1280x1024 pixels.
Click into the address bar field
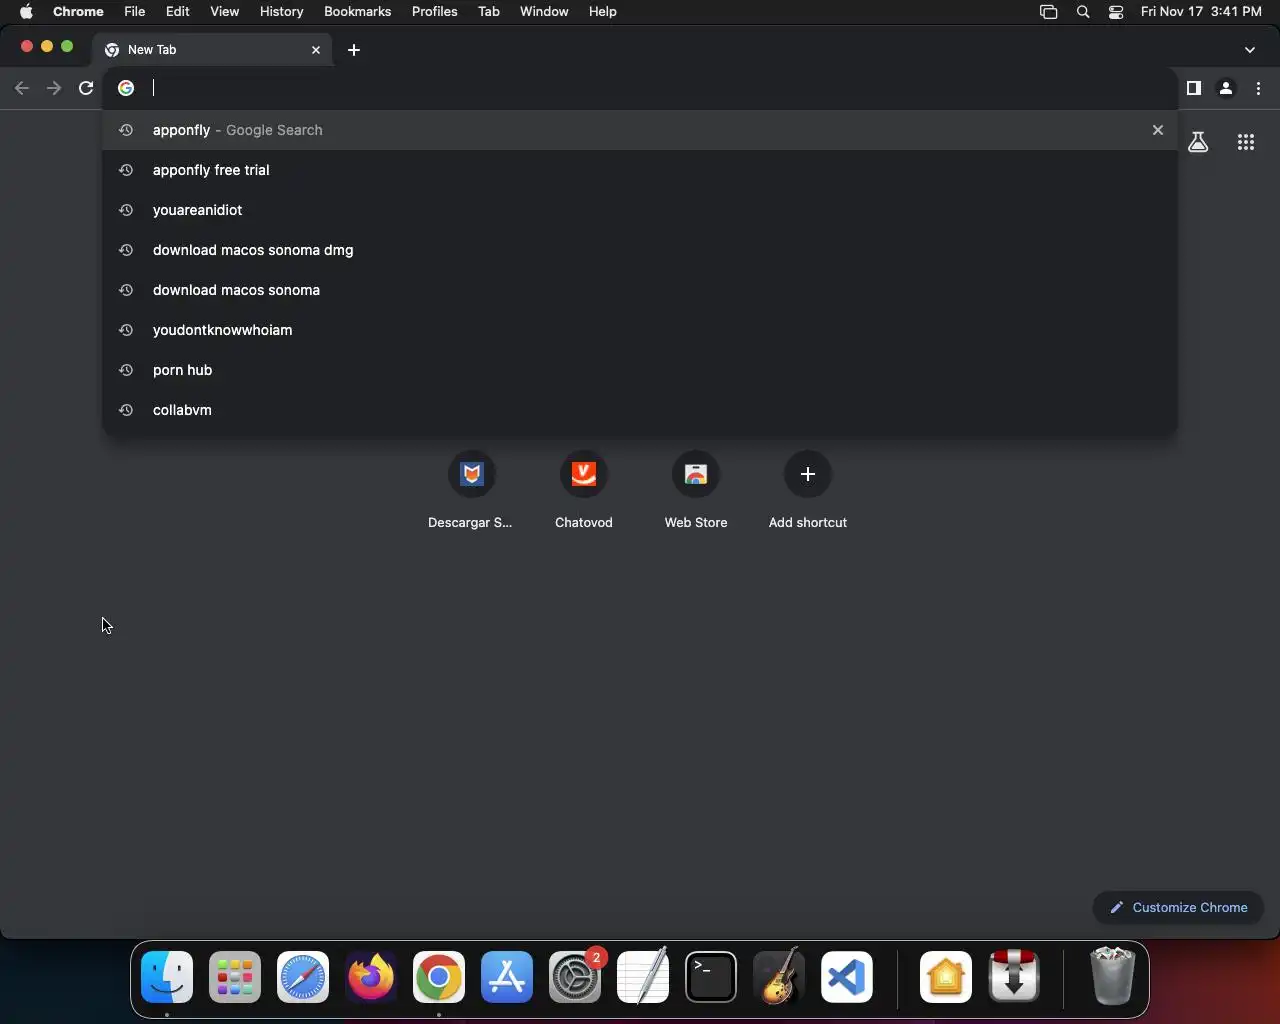click(640, 88)
